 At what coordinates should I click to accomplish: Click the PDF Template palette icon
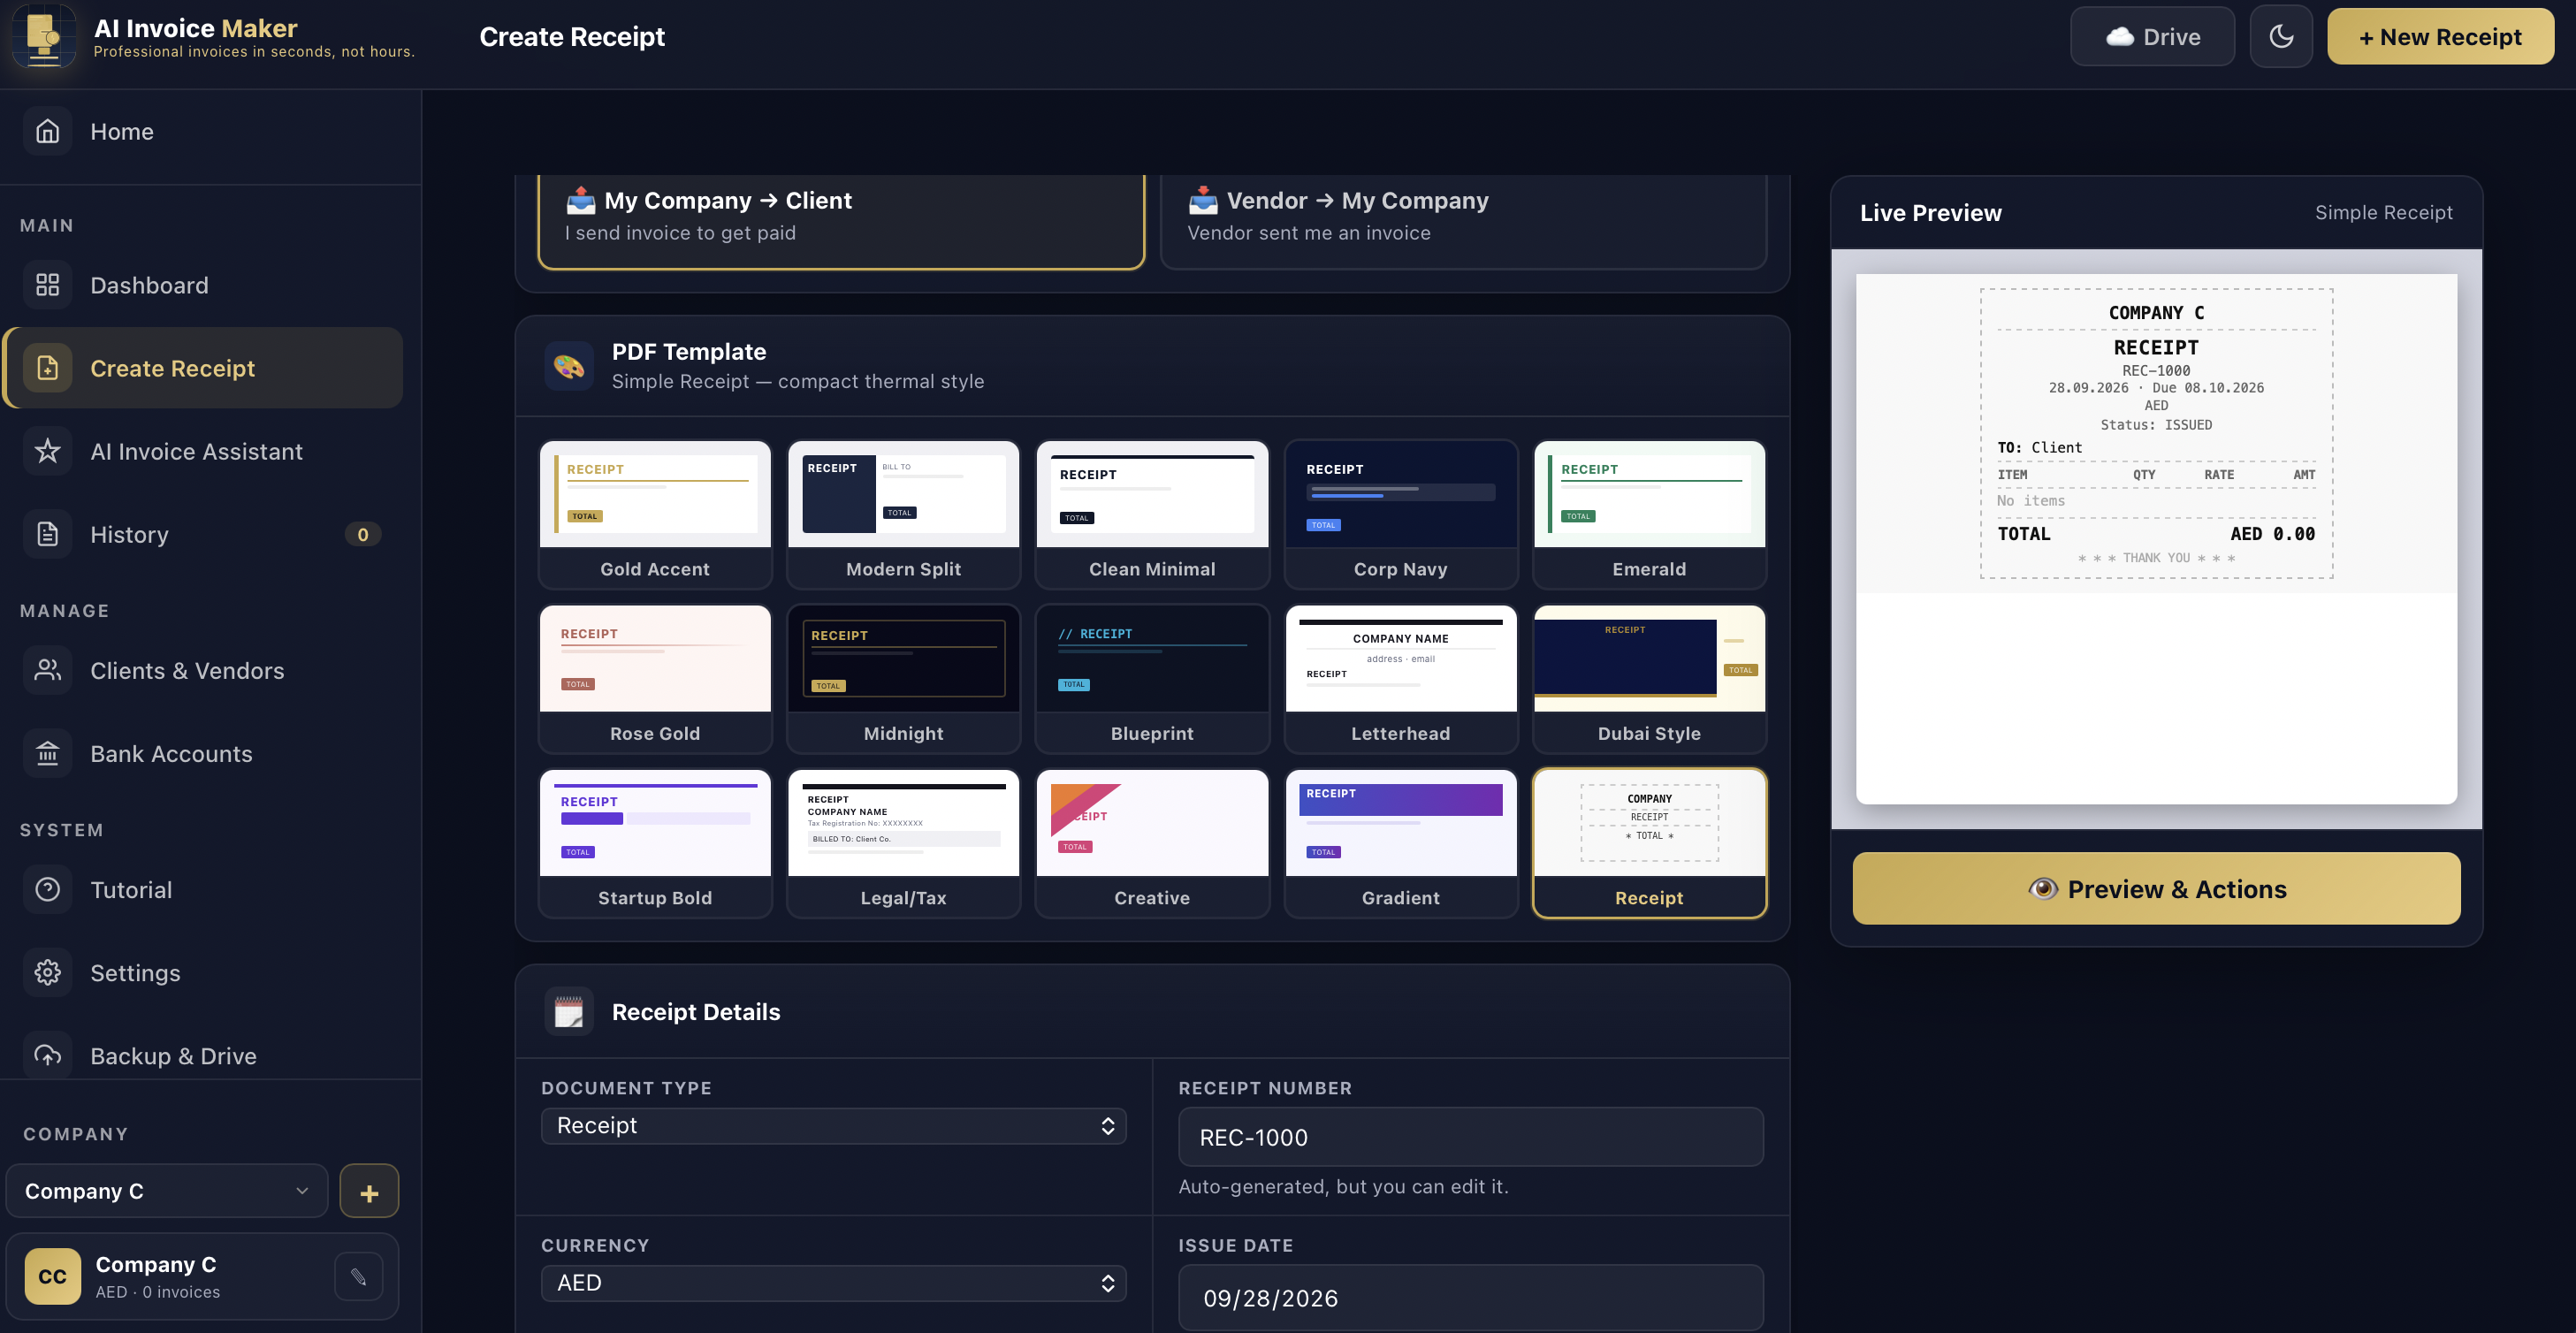(x=569, y=366)
